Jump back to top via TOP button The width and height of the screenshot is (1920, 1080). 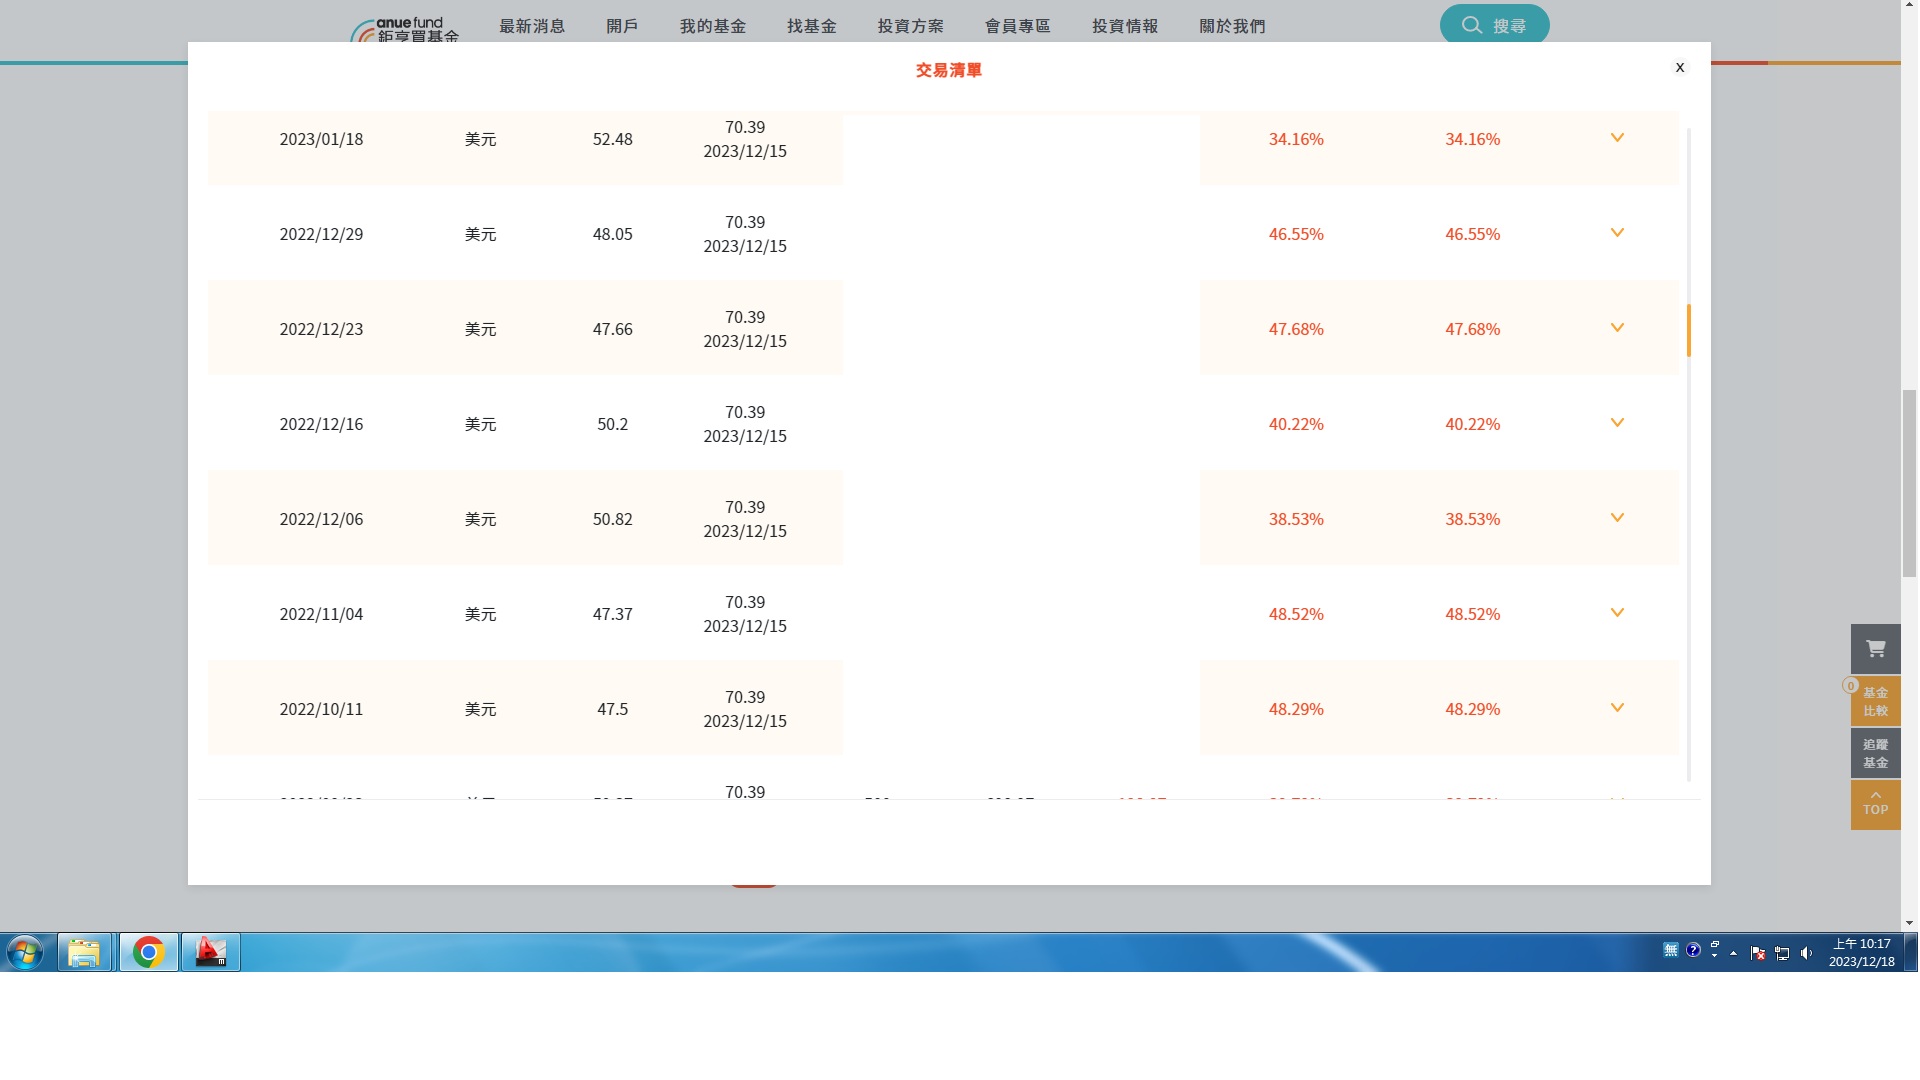click(1875, 804)
